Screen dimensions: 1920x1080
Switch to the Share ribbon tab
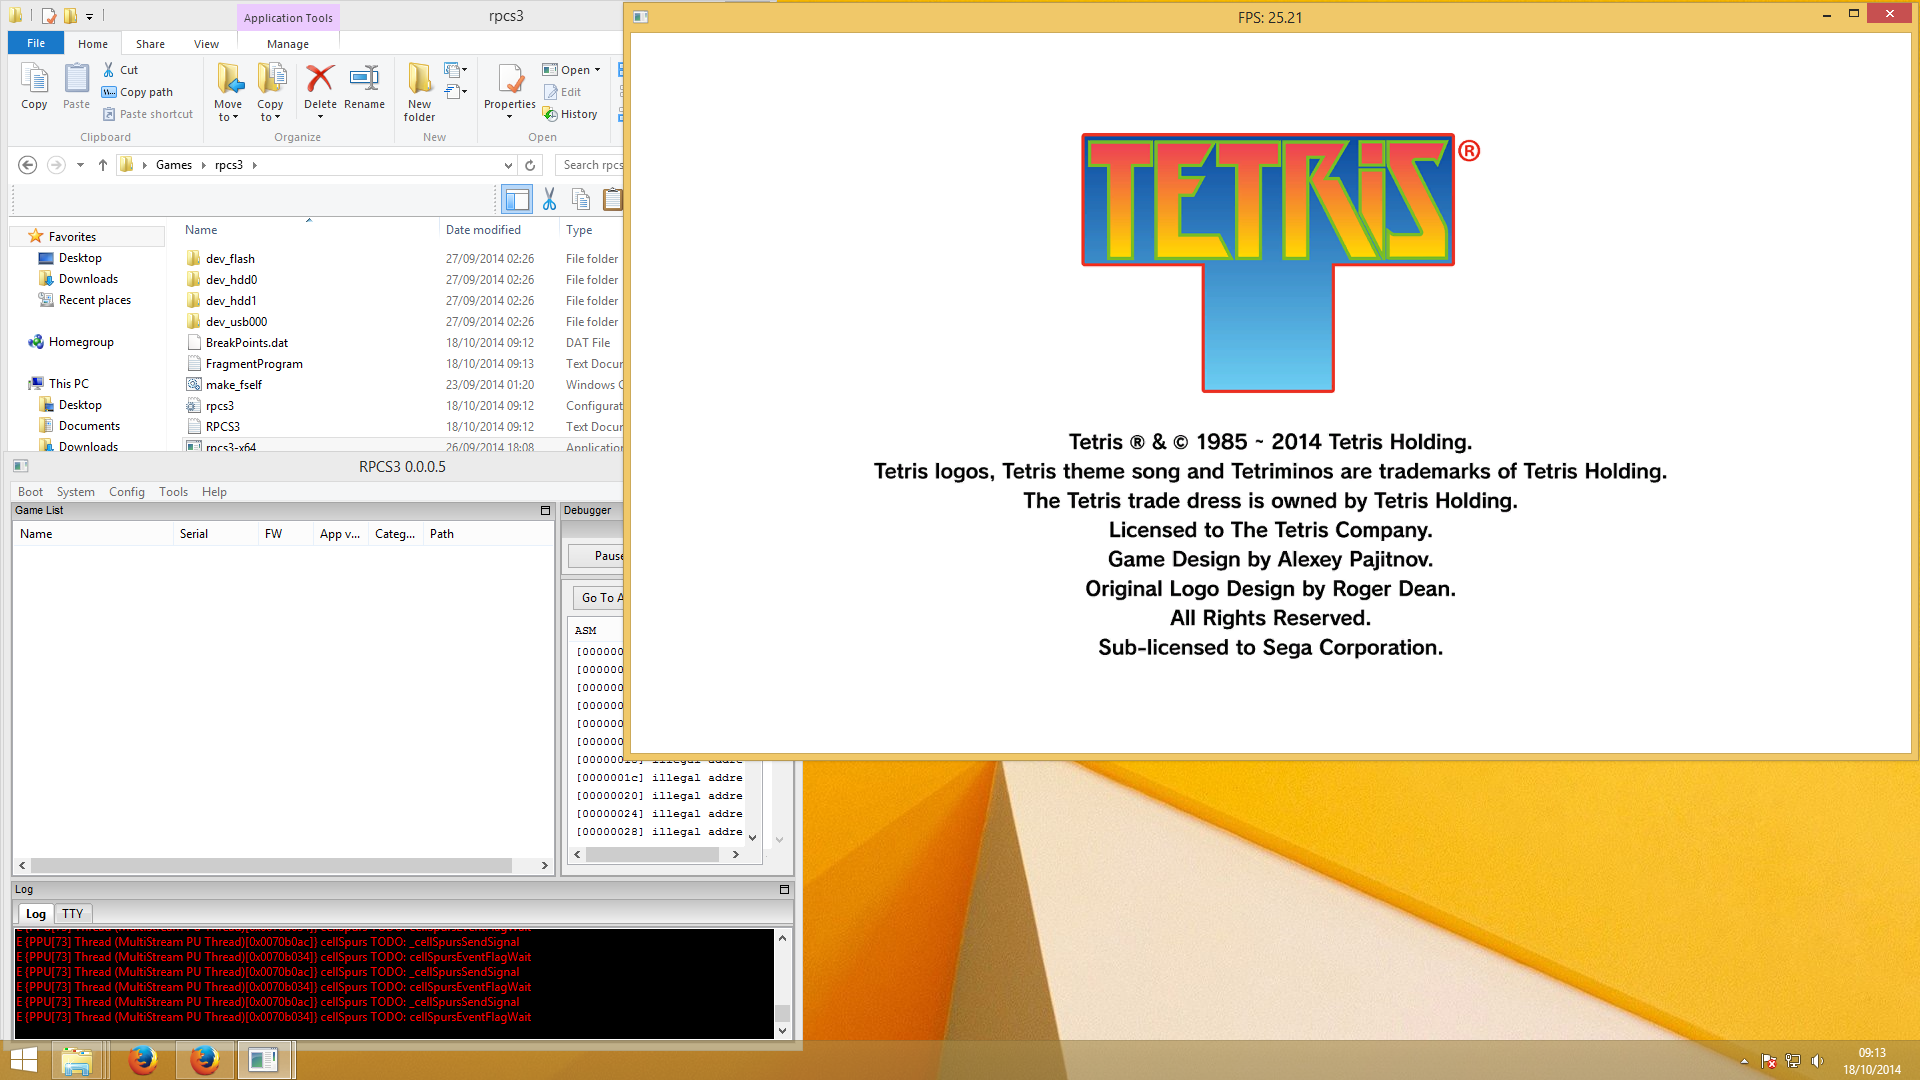coord(150,44)
